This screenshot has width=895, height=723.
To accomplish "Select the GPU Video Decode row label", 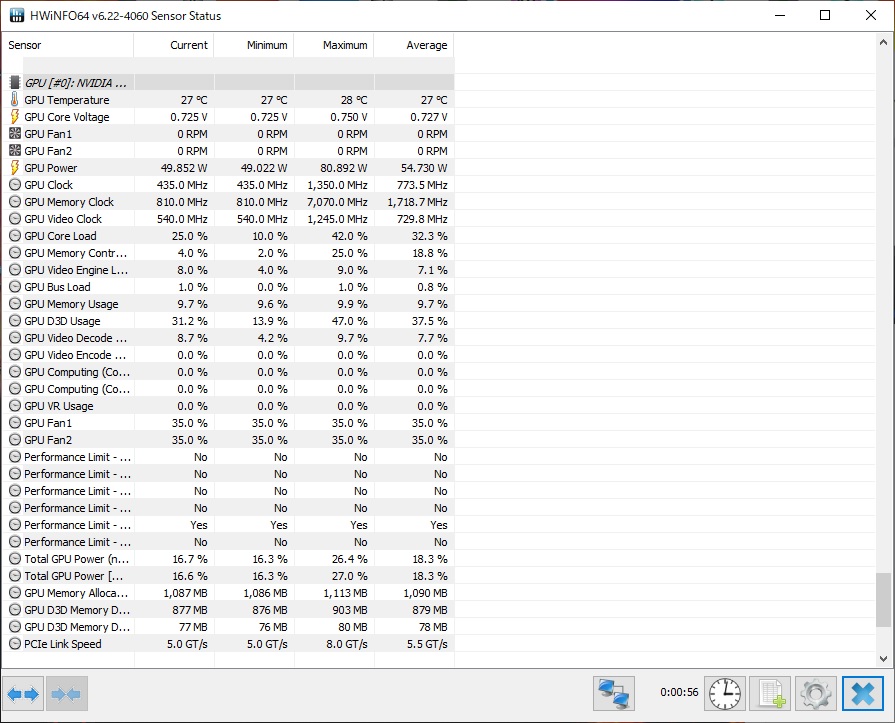I will 75,338.
